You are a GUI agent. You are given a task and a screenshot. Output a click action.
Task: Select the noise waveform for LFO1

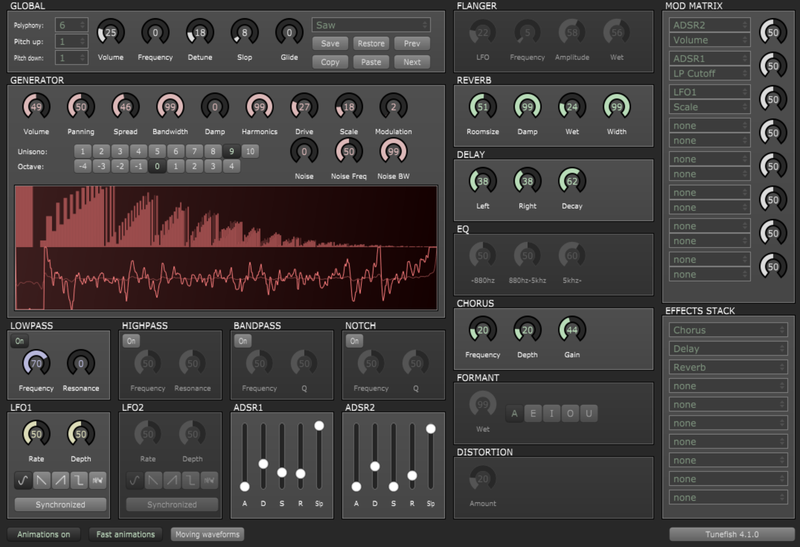click(x=98, y=480)
